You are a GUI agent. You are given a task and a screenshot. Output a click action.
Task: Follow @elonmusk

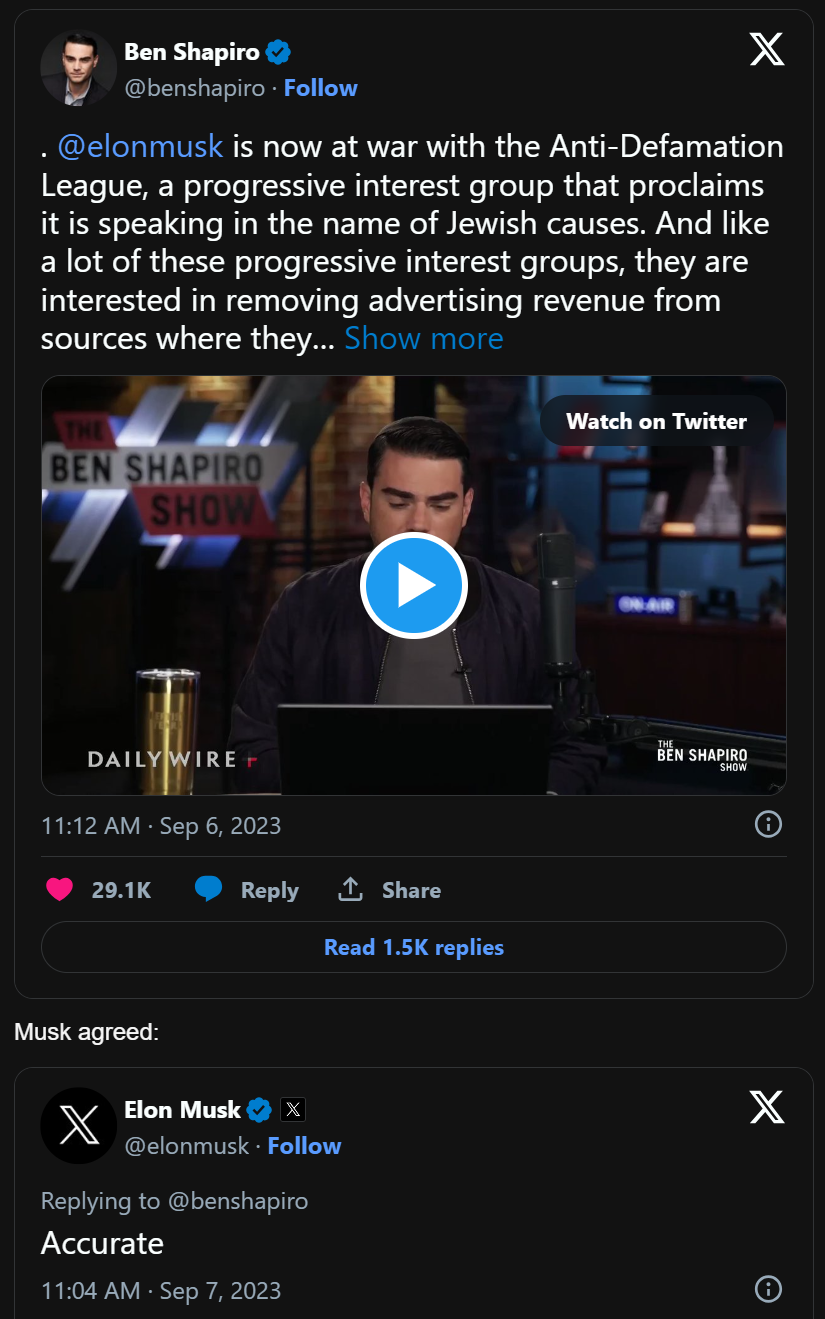point(305,1146)
